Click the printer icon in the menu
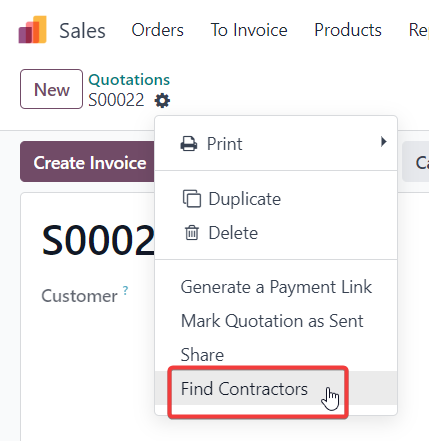This screenshot has width=429, height=441. point(189,144)
